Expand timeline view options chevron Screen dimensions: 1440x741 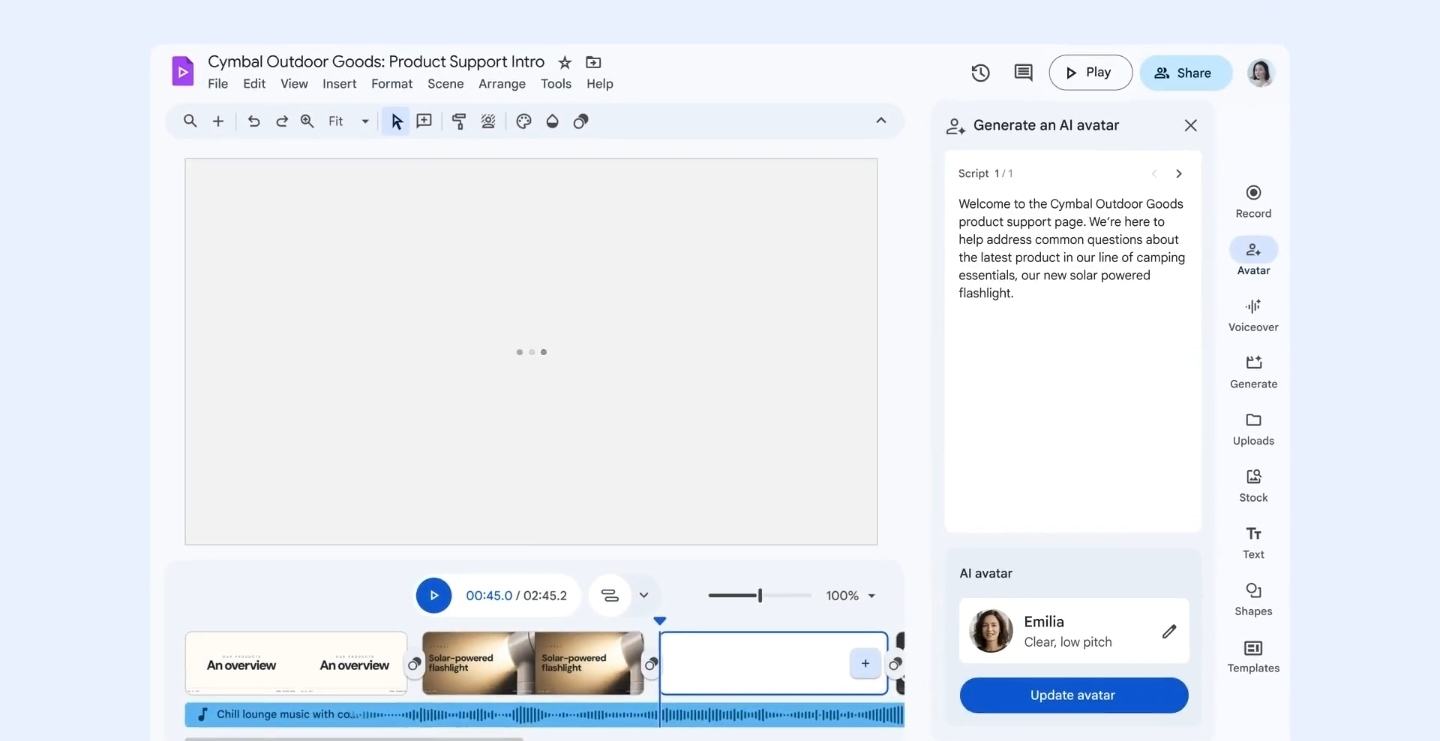(x=644, y=595)
